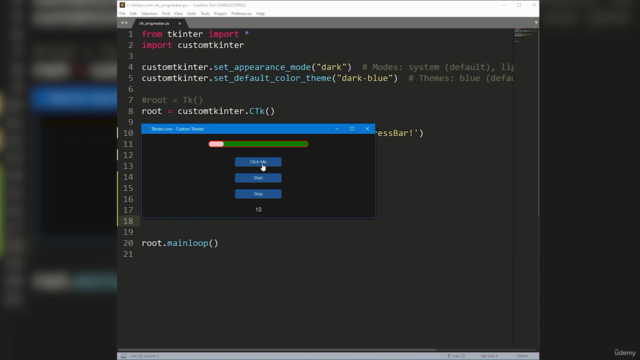Click the label showing 10
This screenshot has width=640, height=360.
coord(258,209)
